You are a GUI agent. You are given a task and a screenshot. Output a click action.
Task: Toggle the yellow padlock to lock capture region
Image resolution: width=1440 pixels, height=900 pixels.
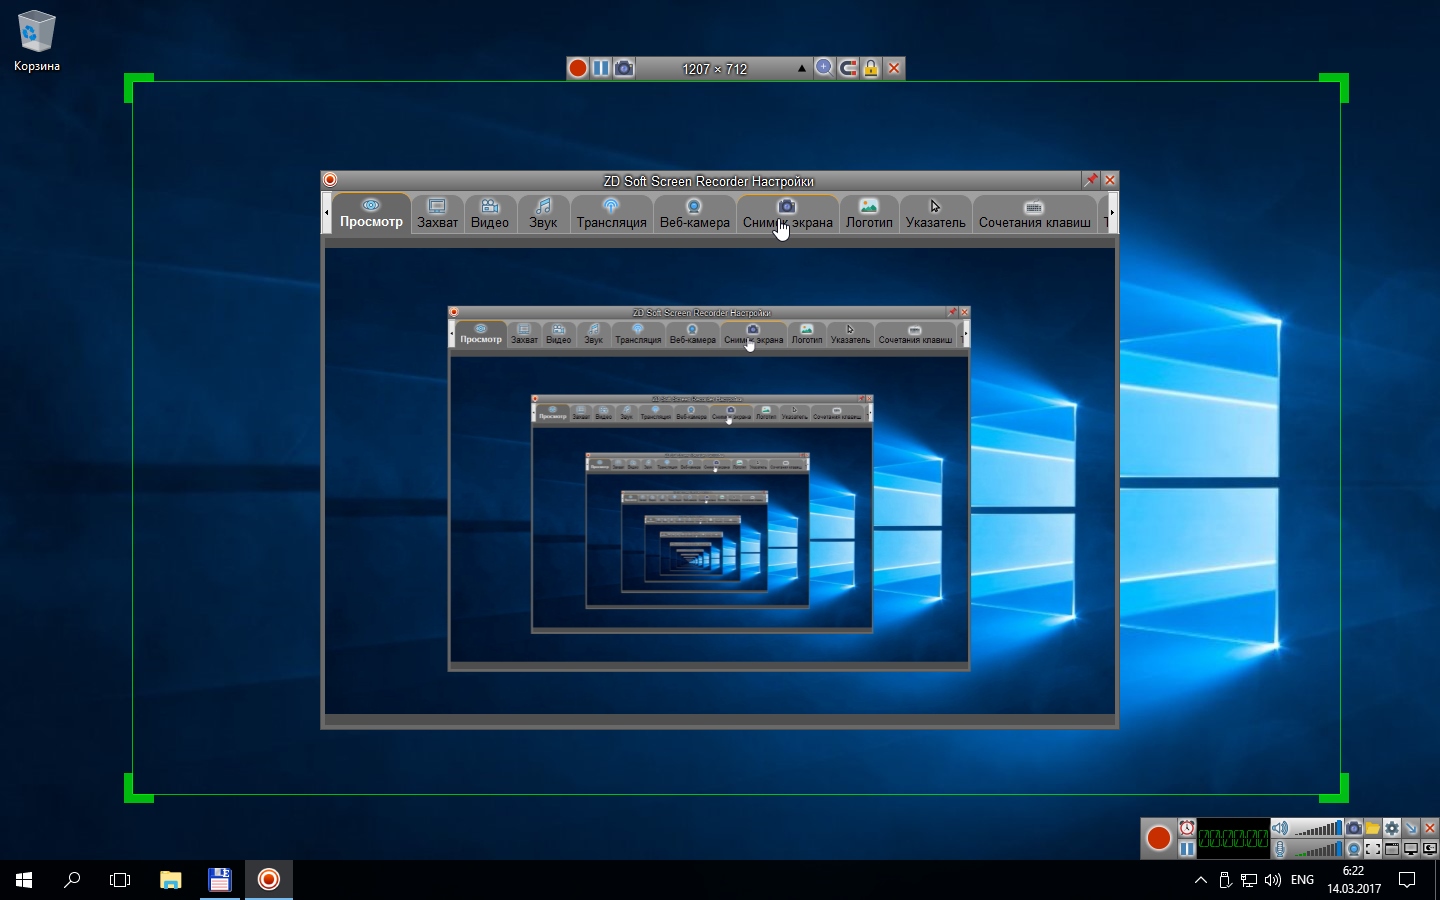click(871, 68)
